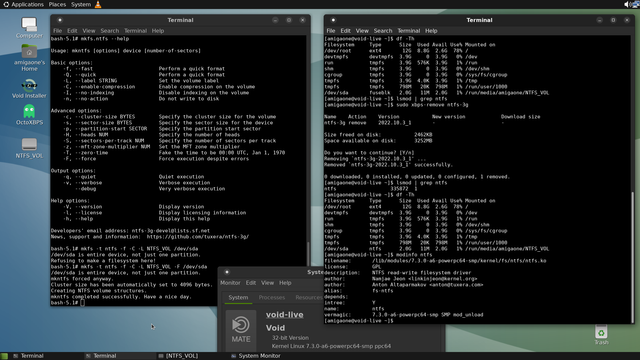The height and width of the screenshot is (360, 640).
Task: Switch to Processes tab in System Monitor
Action: (x=271, y=298)
